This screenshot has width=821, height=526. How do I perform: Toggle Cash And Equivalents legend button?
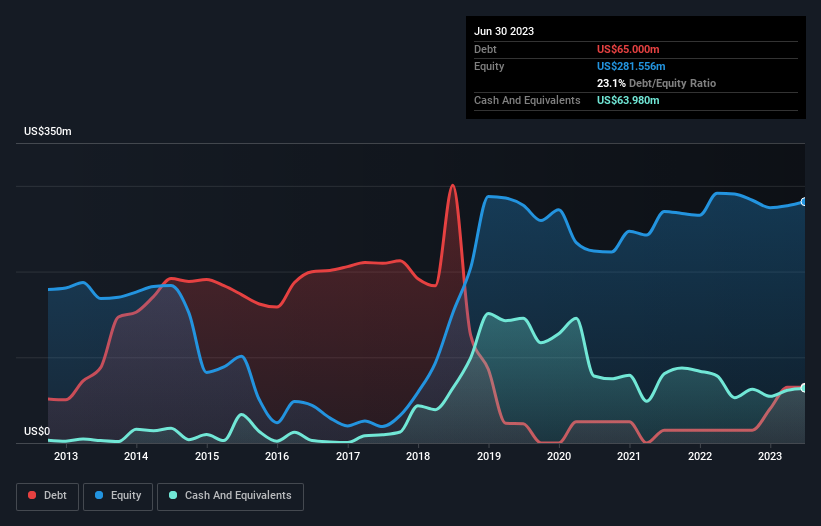click(230, 496)
